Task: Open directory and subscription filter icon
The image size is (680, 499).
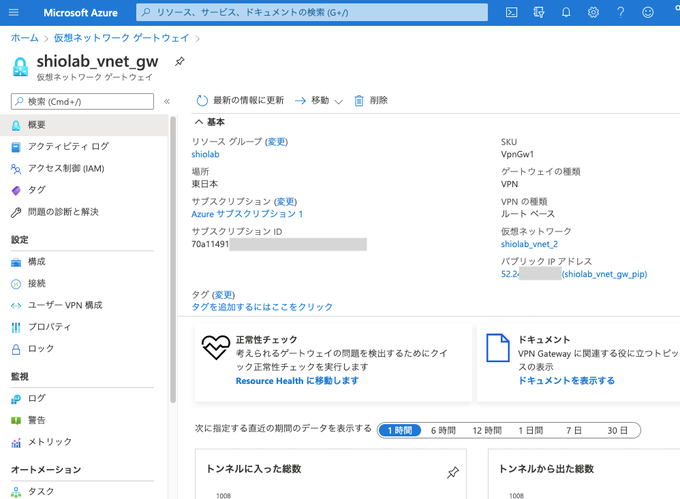Action: click(539, 12)
